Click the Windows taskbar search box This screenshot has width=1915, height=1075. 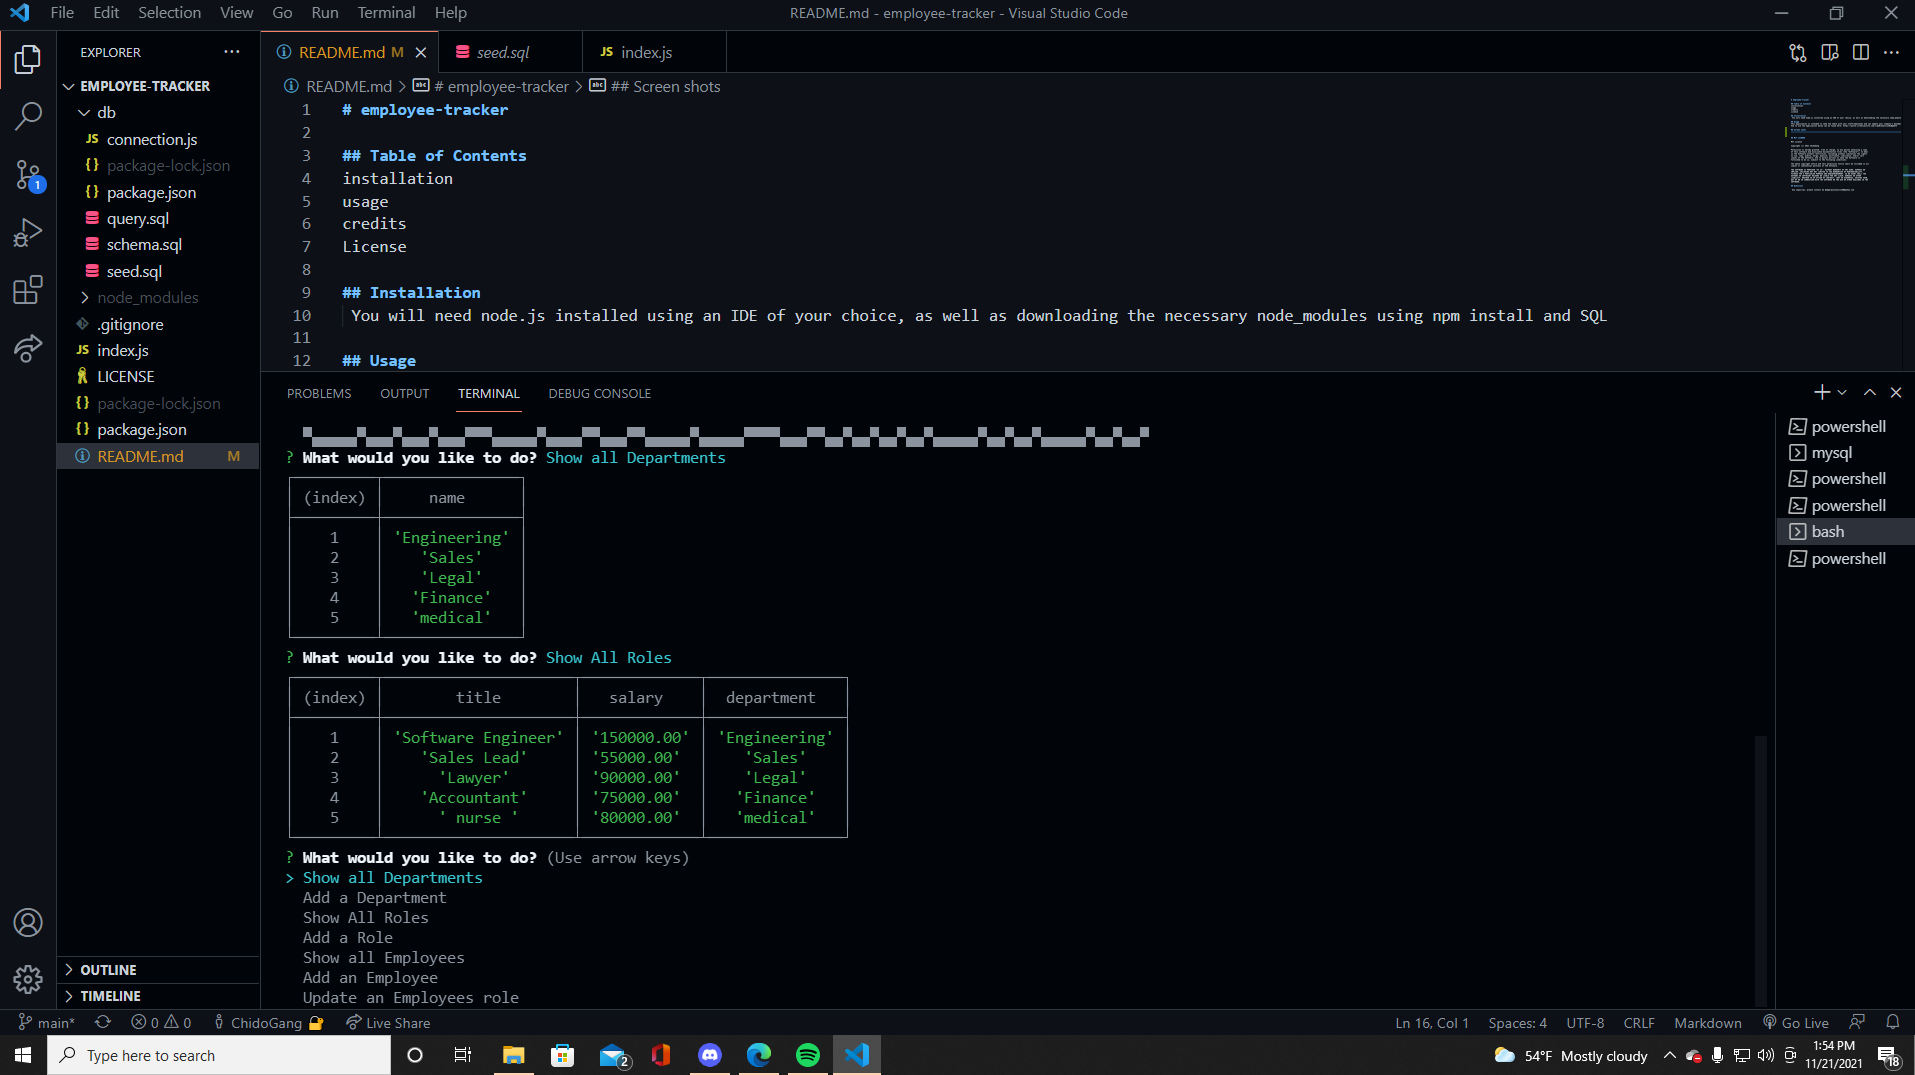point(219,1055)
